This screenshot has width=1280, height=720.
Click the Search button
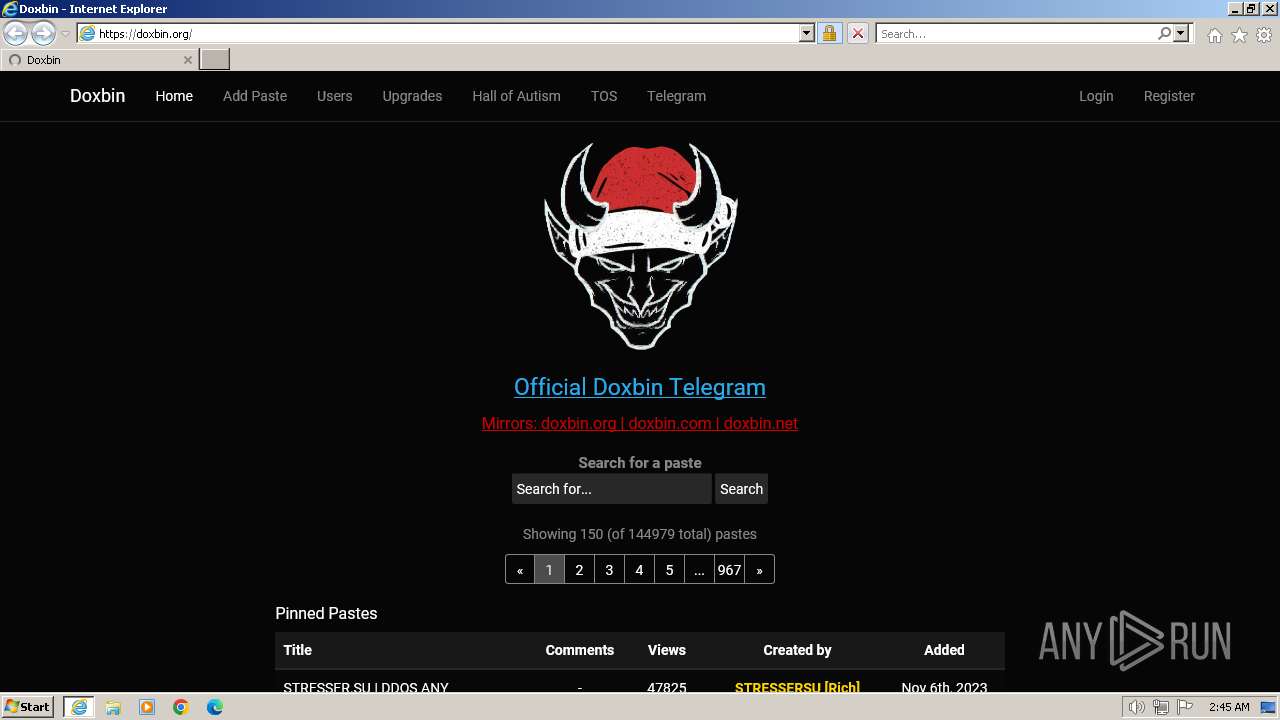coord(741,489)
